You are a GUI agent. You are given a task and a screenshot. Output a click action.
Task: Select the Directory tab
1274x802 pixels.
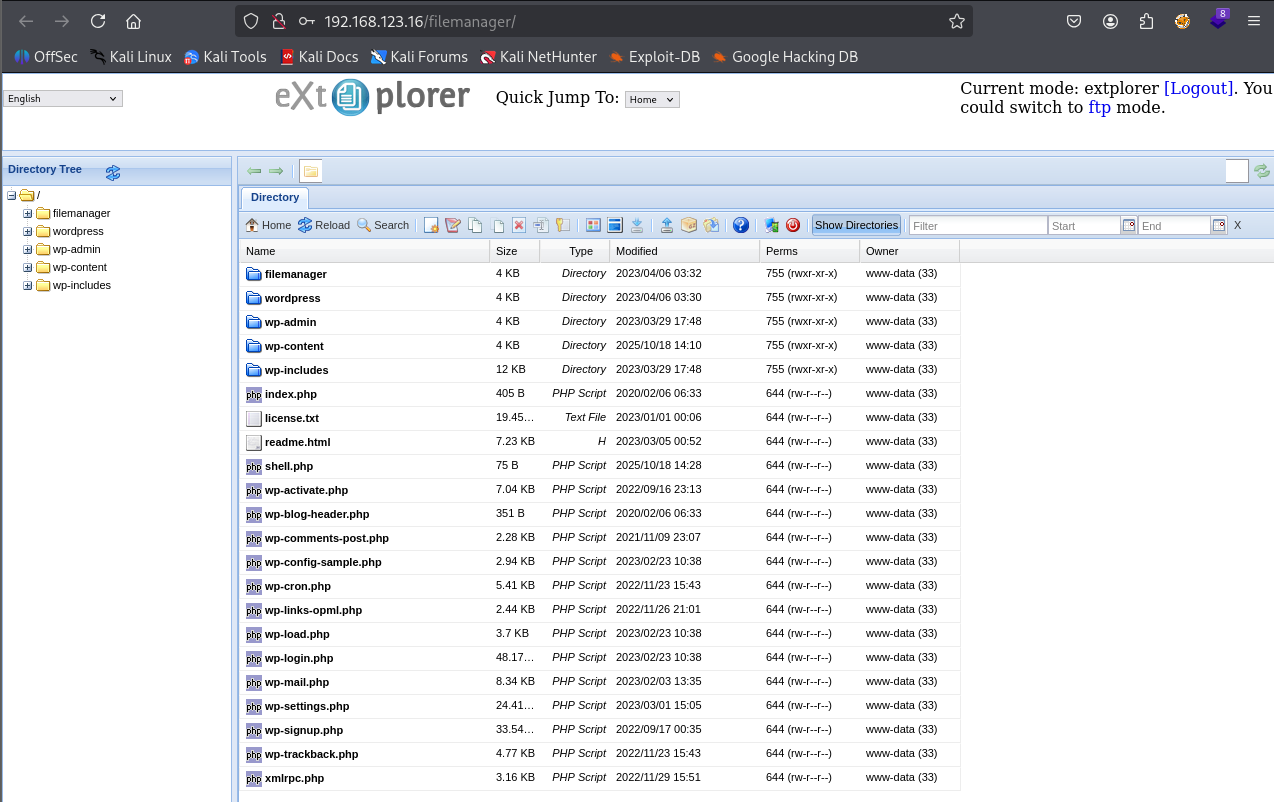coord(275,198)
